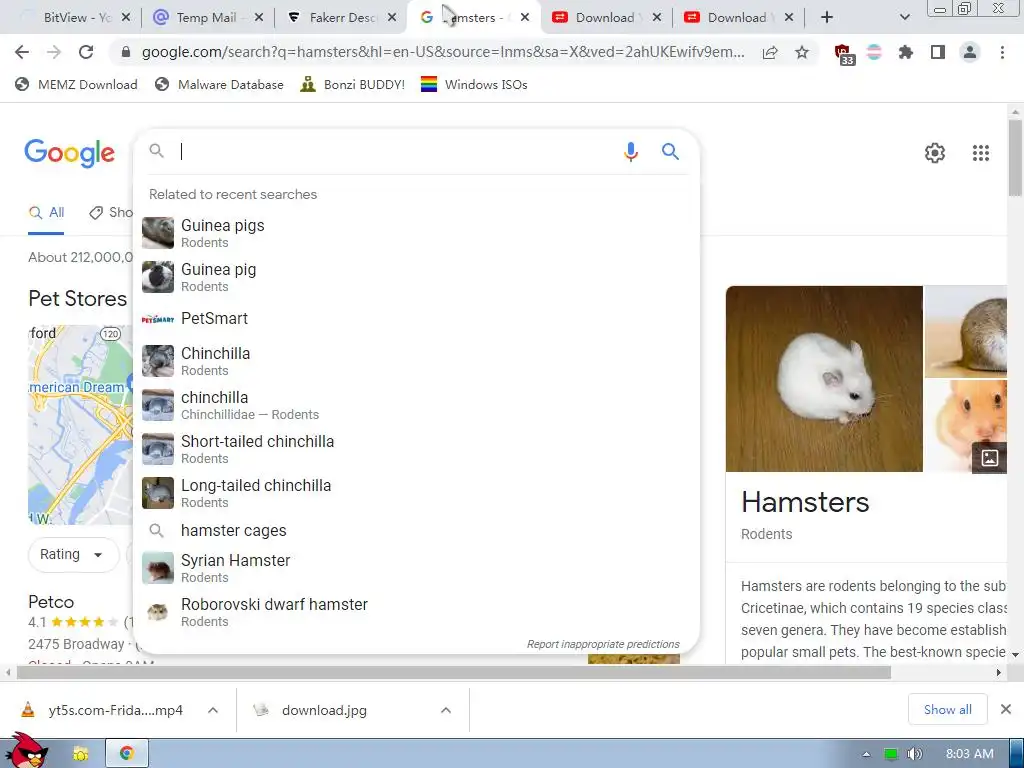Open a new browser tab
1024x768 pixels.
tap(827, 18)
